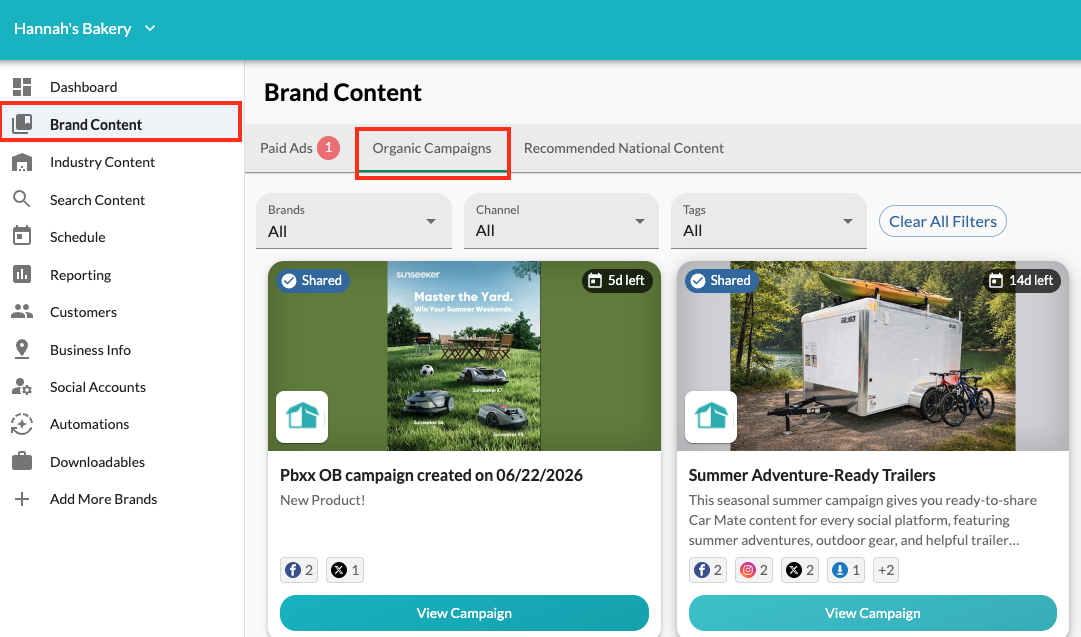Viewport: 1081px width, 637px height.
Task: Go to Dashboard in sidebar
Action: [121, 87]
